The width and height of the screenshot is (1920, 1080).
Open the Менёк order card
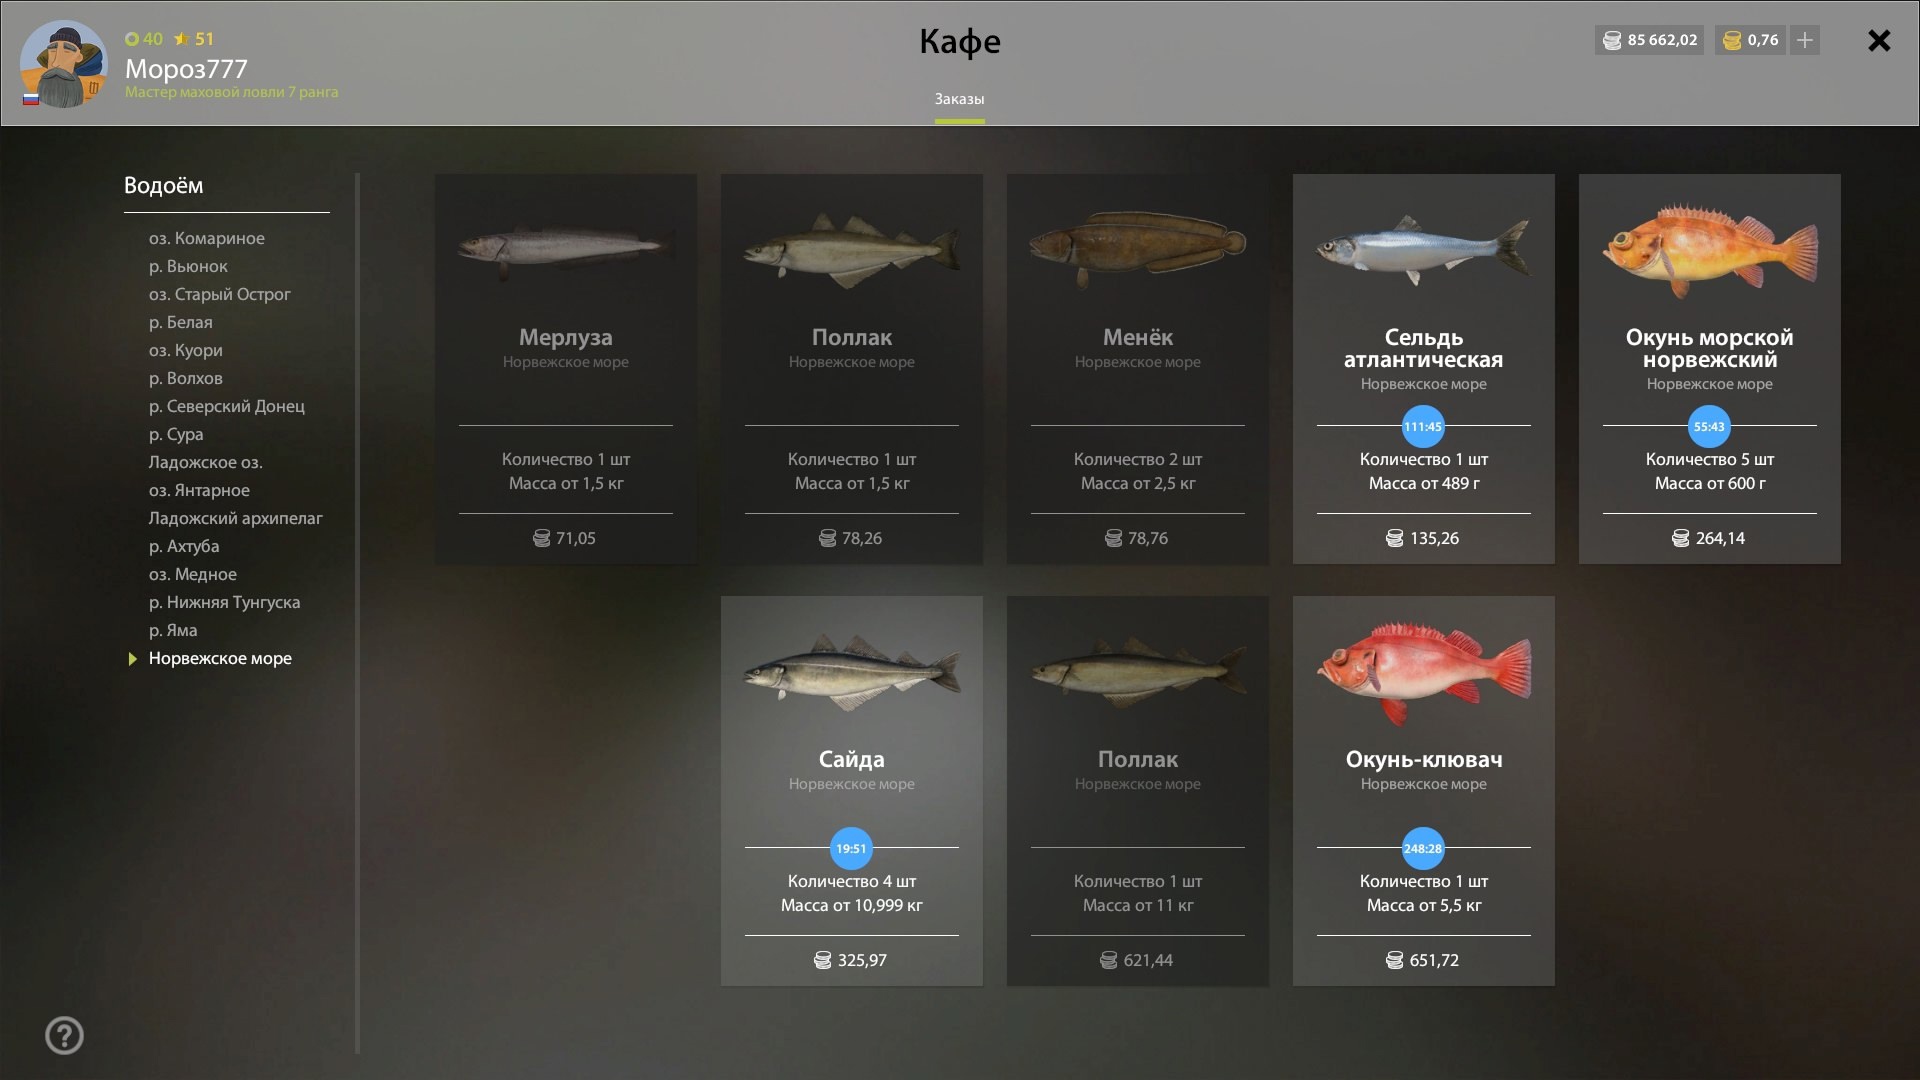(x=1137, y=369)
